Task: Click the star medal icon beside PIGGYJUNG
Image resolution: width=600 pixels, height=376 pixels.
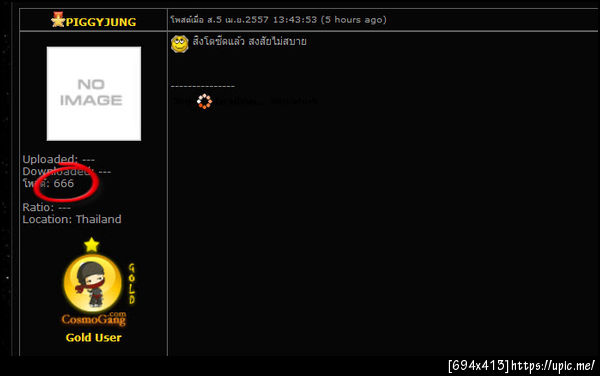Action: (58, 20)
